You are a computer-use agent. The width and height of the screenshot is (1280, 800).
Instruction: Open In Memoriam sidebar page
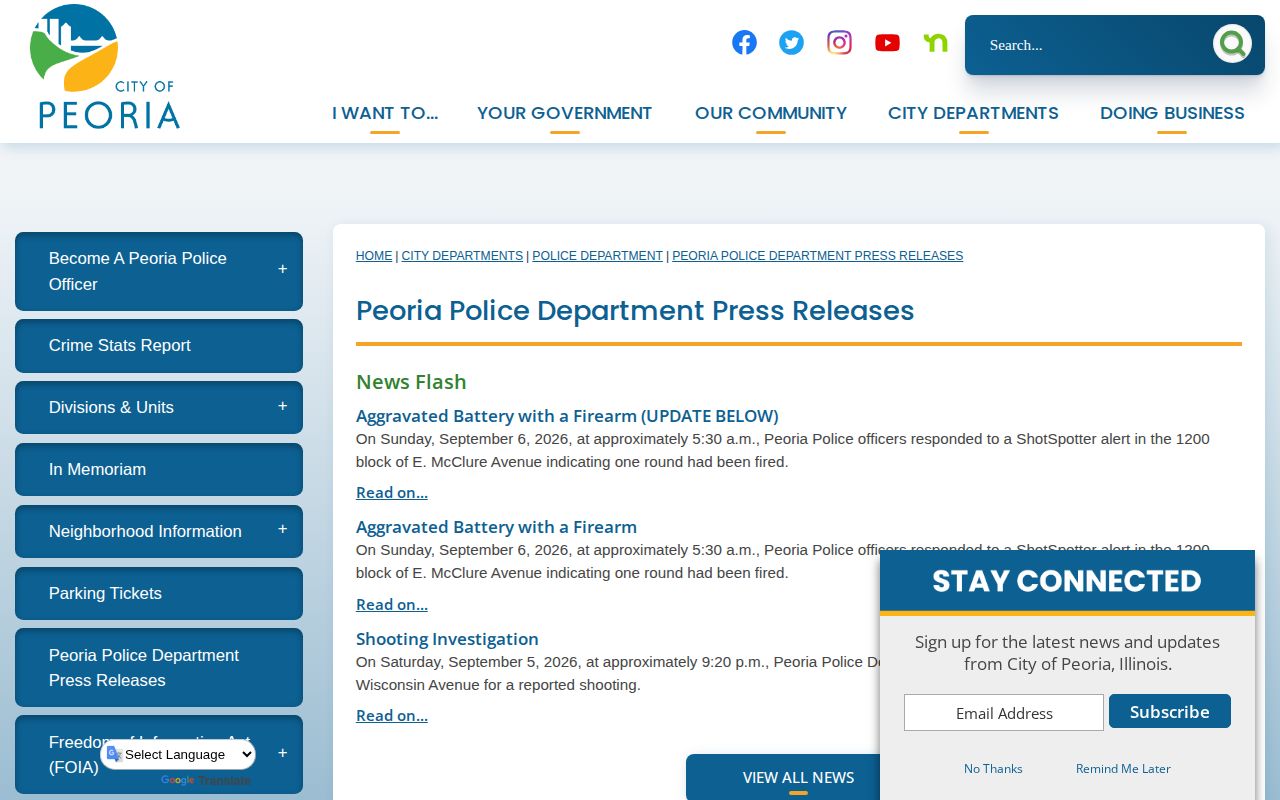tap(159, 469)
